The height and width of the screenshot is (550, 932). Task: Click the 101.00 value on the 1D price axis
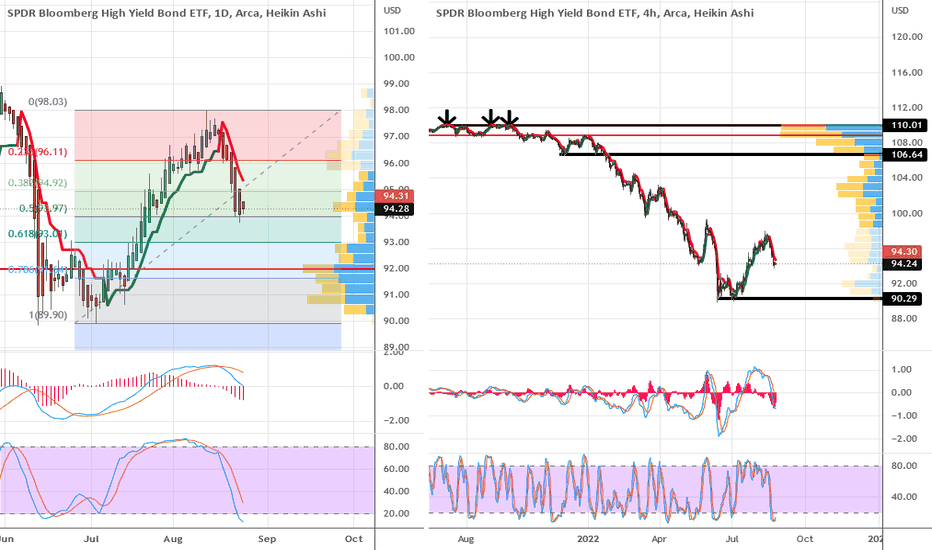click(x=399, y=31)
